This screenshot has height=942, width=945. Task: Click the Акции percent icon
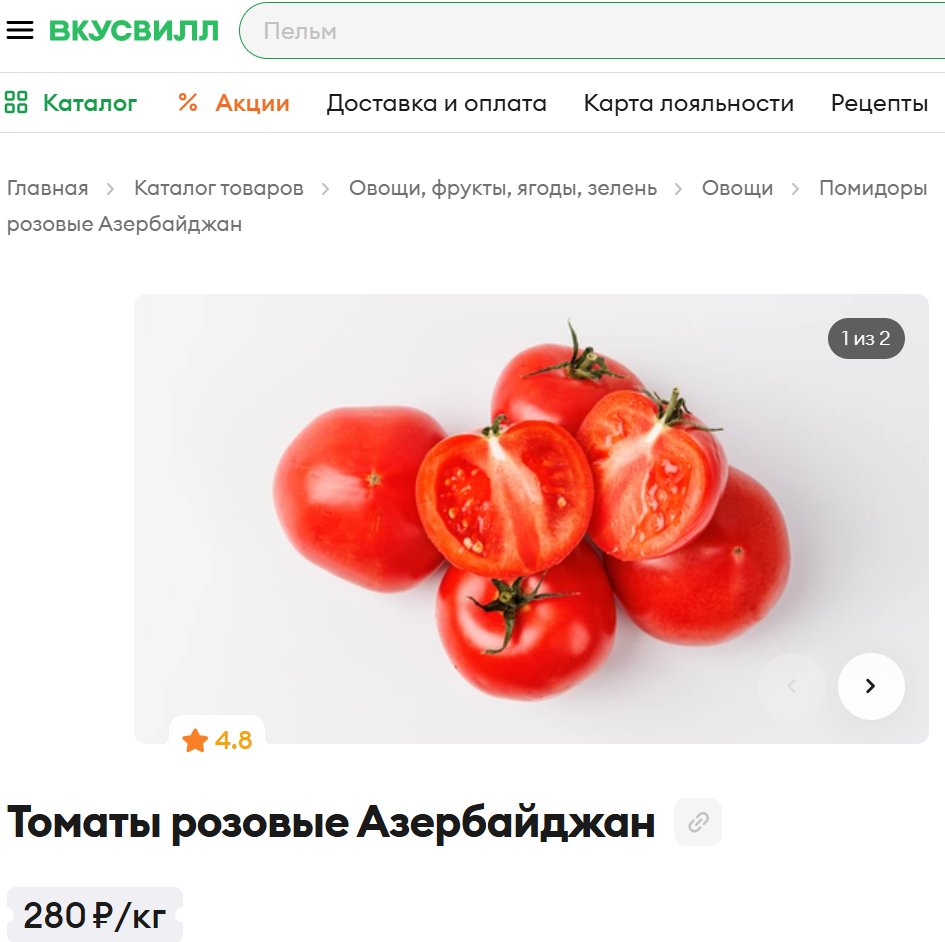click(x=188, y=102)
